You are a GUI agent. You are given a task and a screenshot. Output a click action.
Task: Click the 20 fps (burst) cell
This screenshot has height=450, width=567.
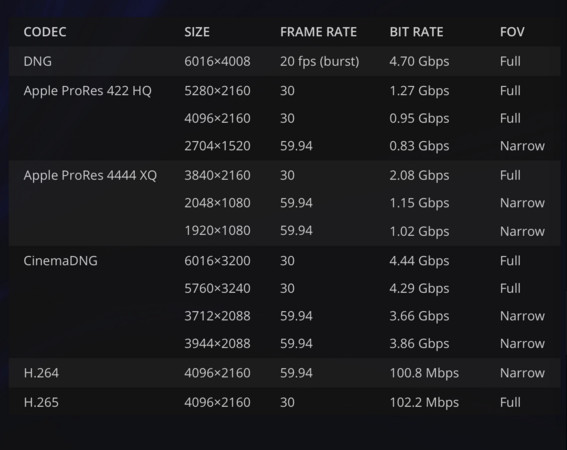320,61
